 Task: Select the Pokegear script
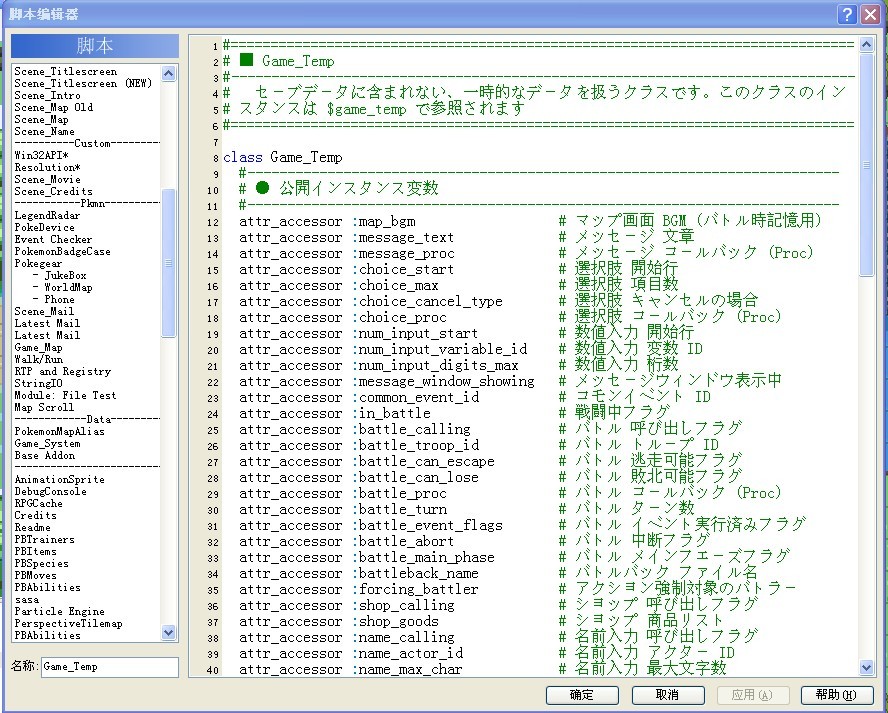[x=38, y=263]
